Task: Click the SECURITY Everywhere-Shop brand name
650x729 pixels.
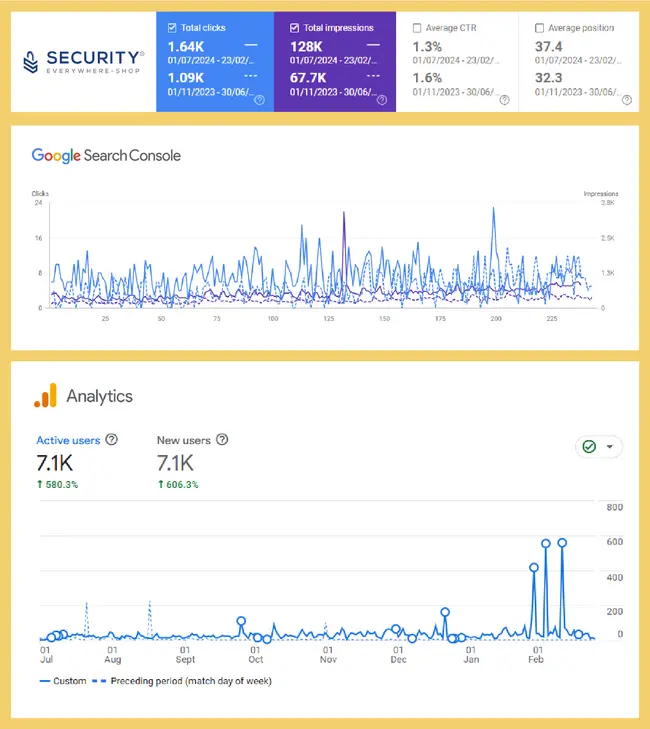Action: (95, 62)
